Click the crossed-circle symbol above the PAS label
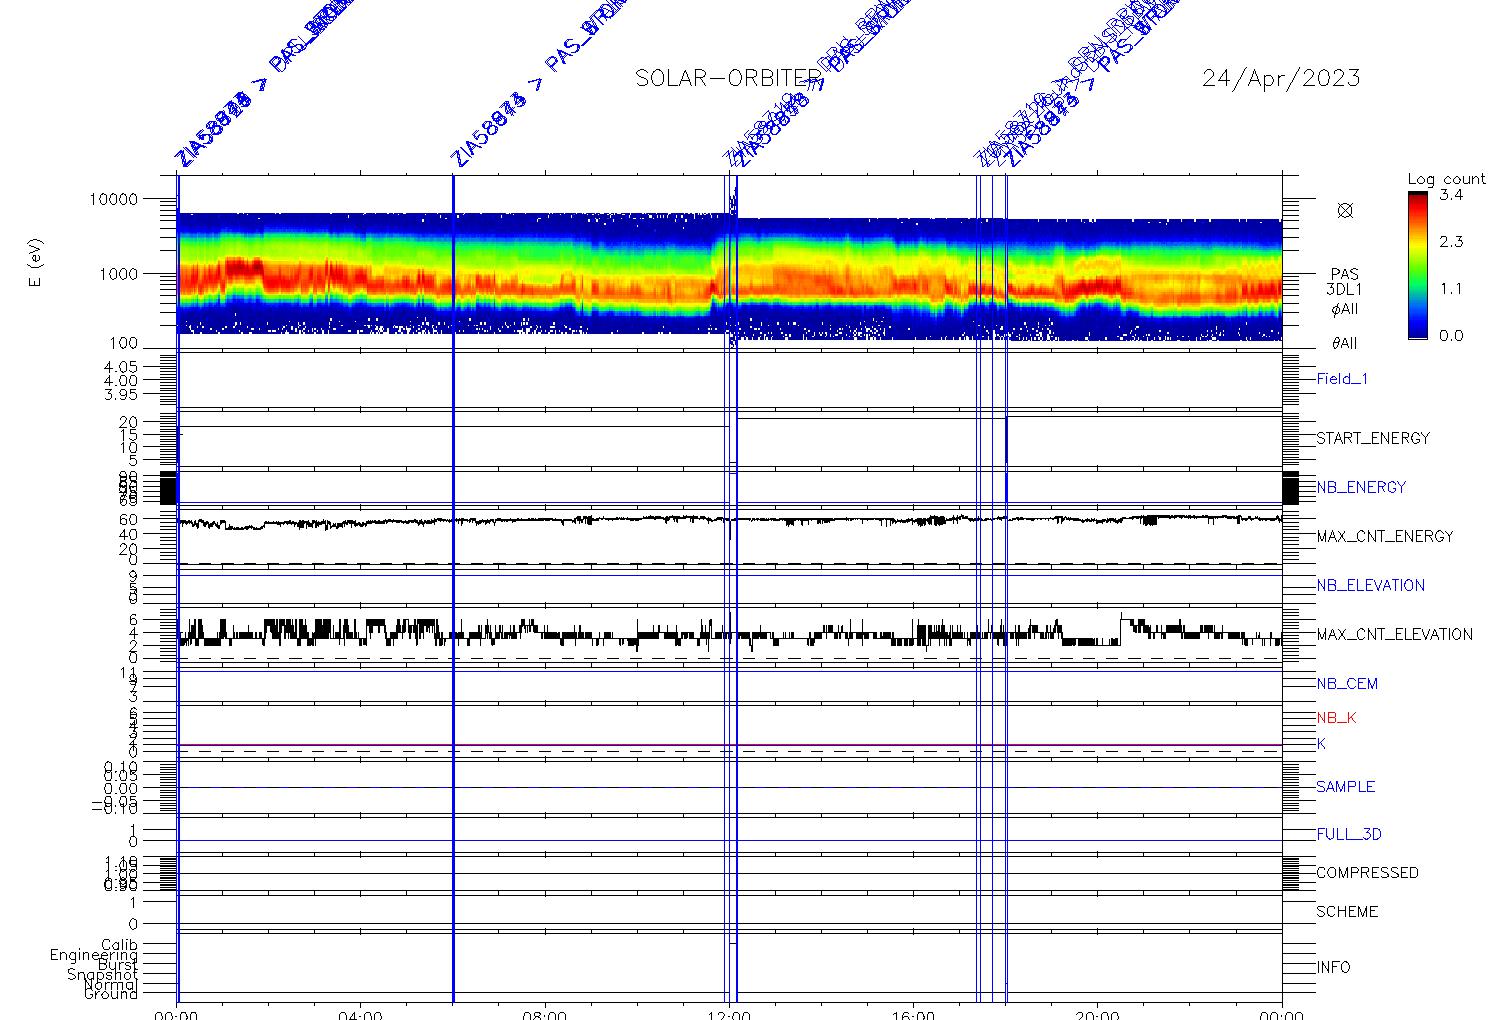The height and width of the screenshot is (1020, 1512). [x=1345, y=210]
